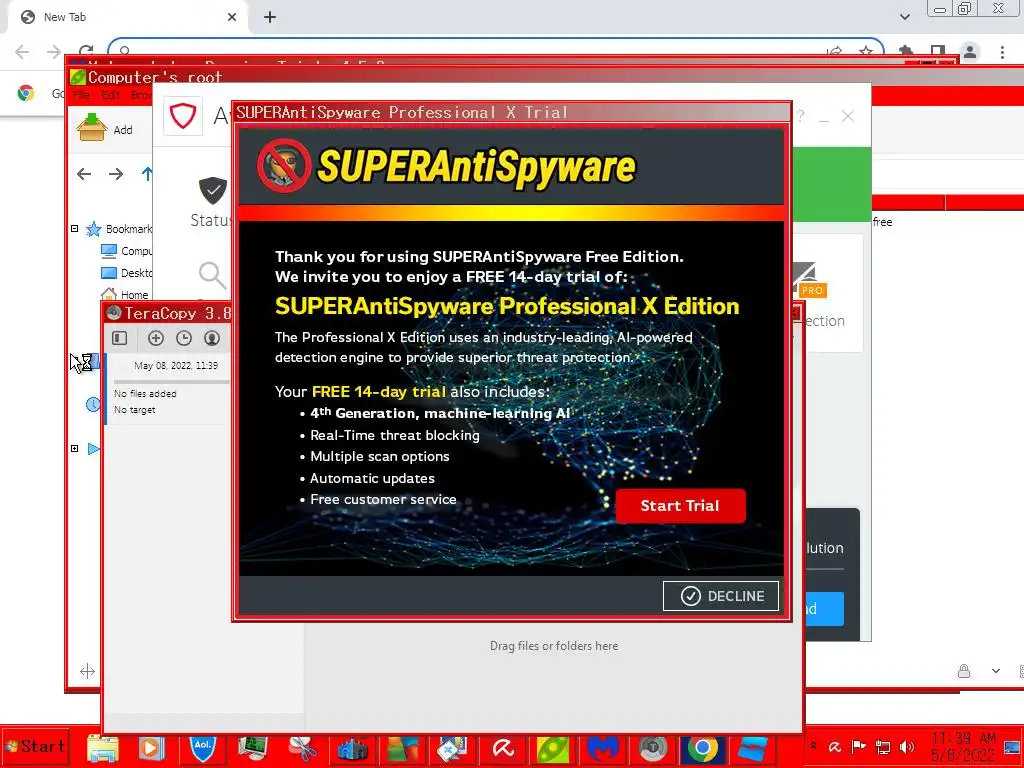Open the Chrome taskbar icon
This screenshot has height=768, width=1024.
[702, 748]
